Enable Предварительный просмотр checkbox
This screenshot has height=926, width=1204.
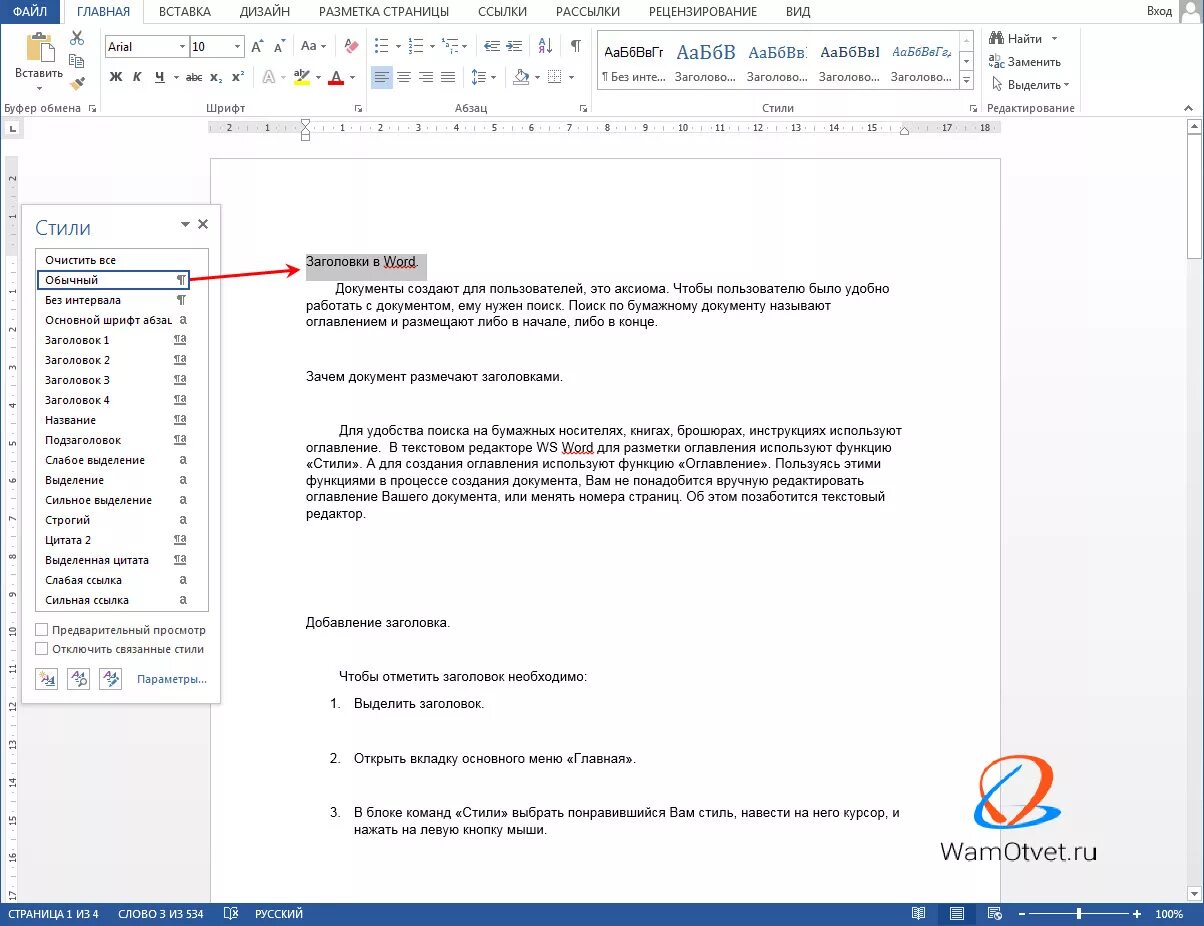click(x=42, y=630)
